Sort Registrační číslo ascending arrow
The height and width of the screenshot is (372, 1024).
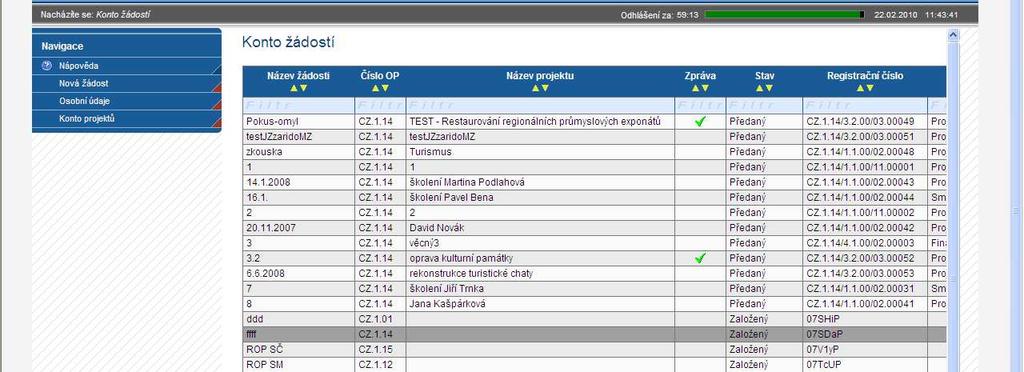tap(861, 88)
